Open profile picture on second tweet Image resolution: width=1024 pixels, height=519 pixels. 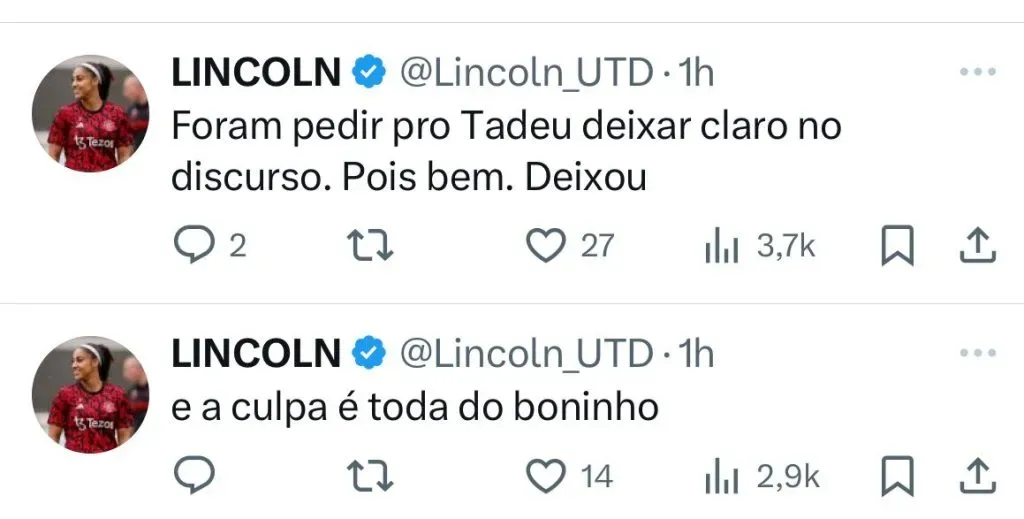point(90,394)
